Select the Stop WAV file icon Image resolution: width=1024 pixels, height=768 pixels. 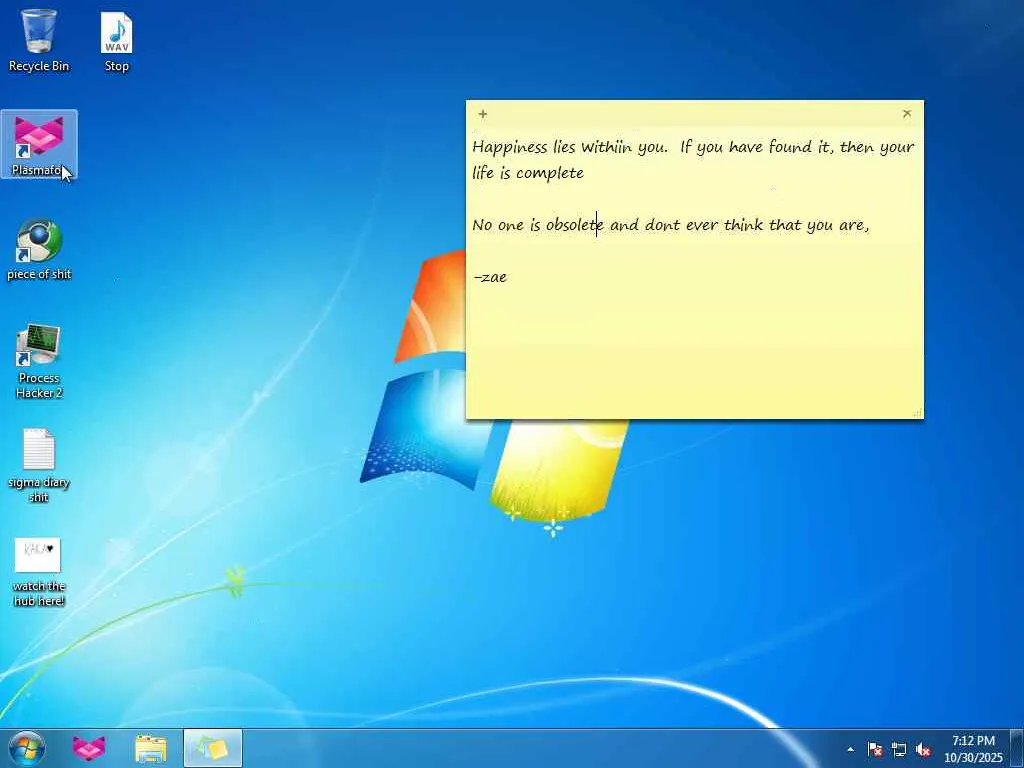point(116,40)
